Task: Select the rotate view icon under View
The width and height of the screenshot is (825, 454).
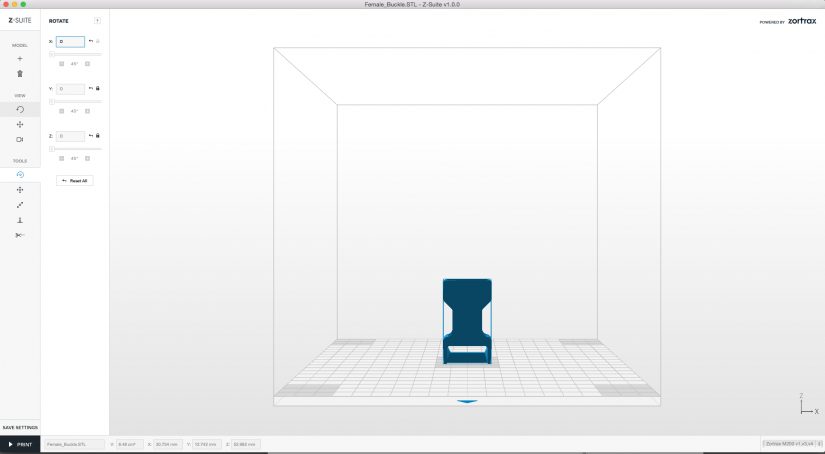Action: (20, 109)
